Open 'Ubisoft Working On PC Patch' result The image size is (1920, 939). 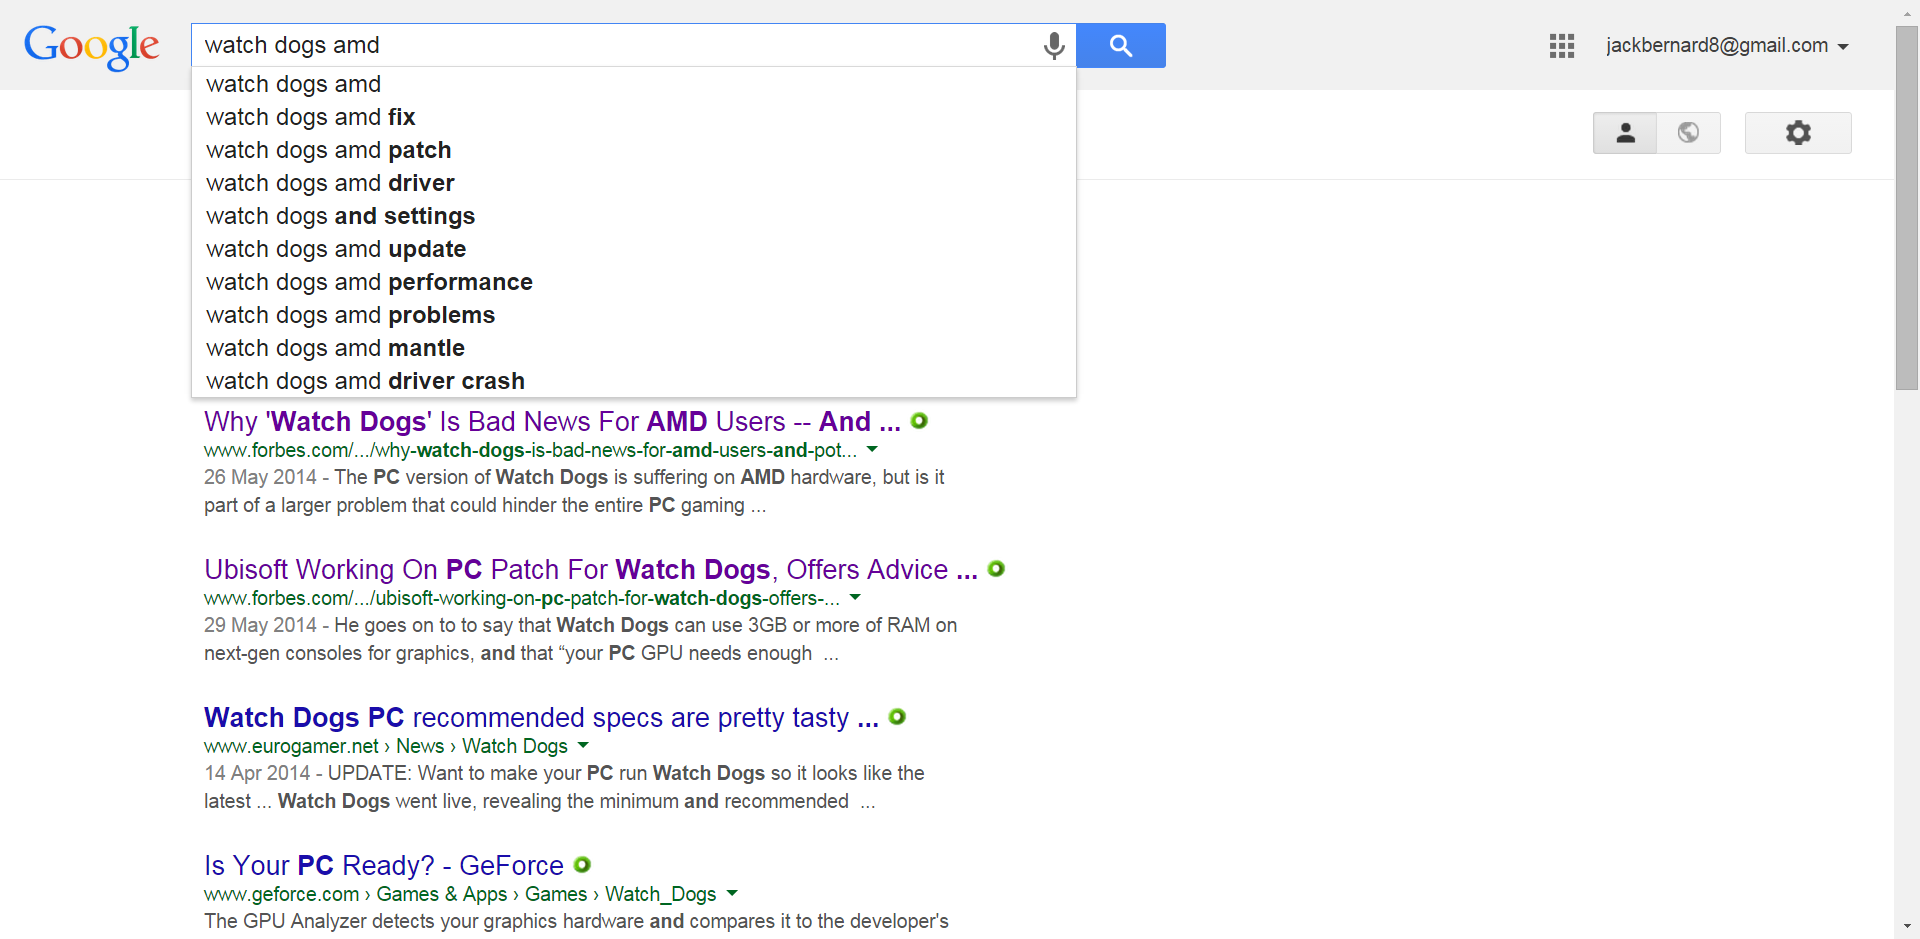[x=591, y=570]
